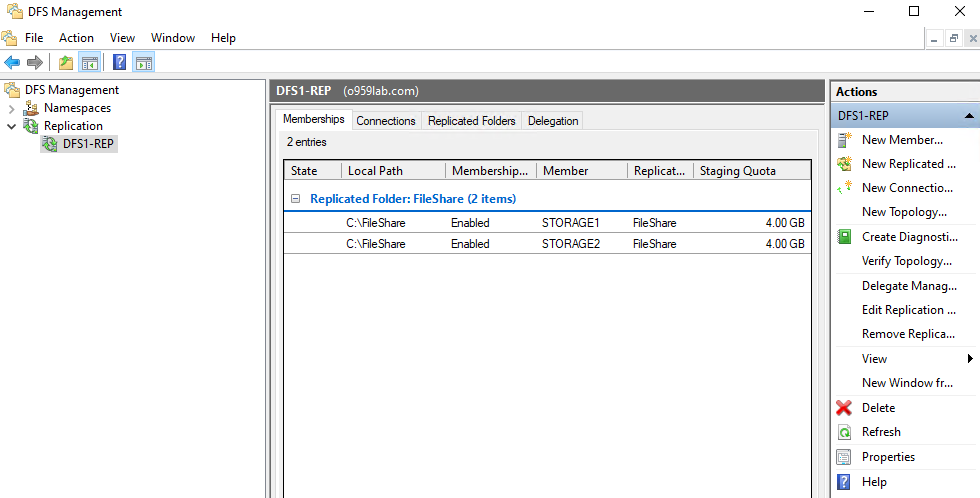The width and height of the screenshot is (980, 498).
Task: Sort by the Replicated Folder column header
Action: (660, 171)
